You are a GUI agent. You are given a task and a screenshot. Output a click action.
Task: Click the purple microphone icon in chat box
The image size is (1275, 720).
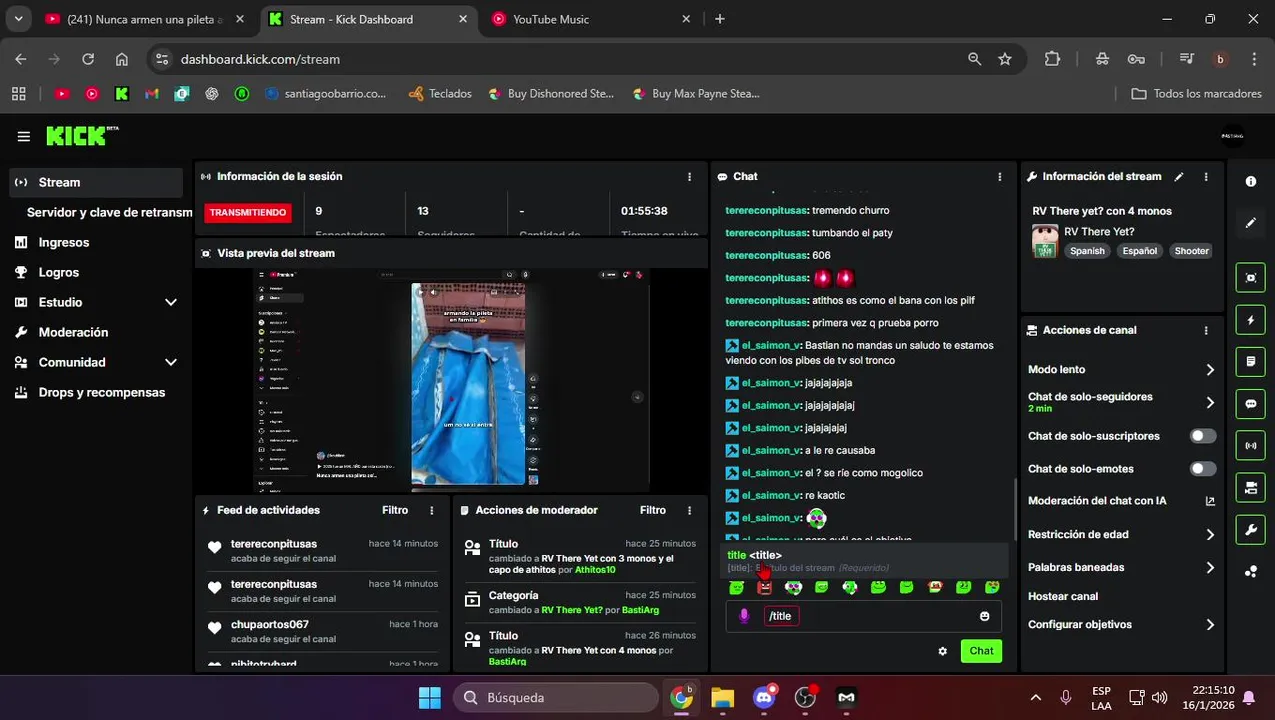point(744,616)
